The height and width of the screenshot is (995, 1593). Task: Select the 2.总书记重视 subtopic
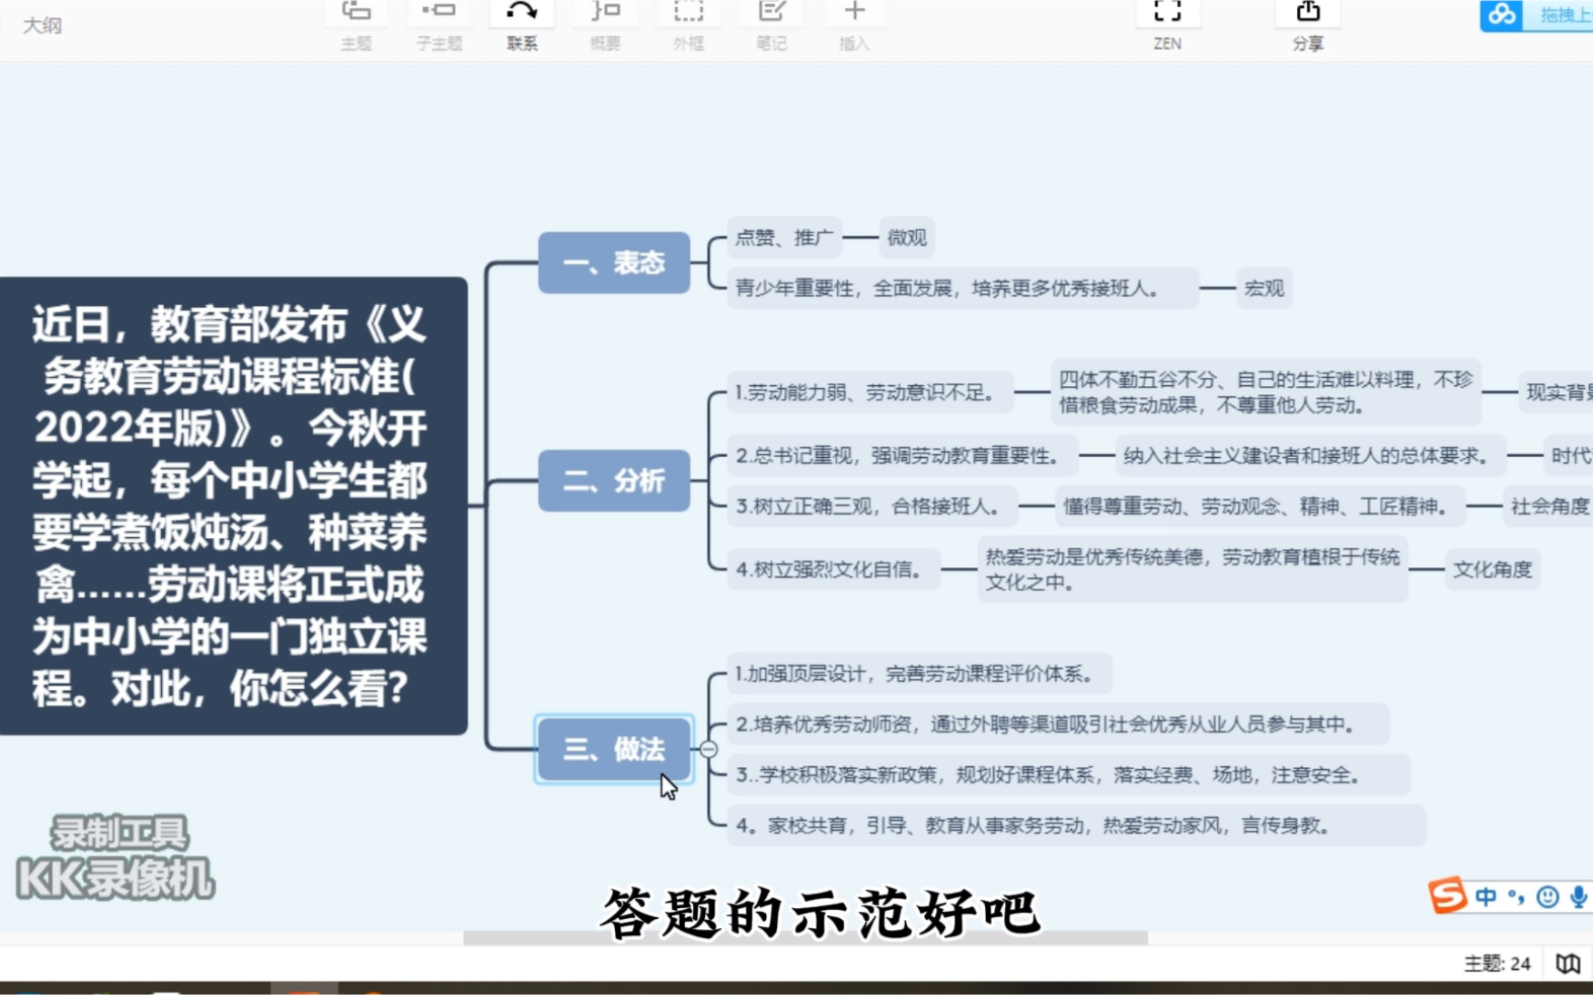click(x=902, y=456)
